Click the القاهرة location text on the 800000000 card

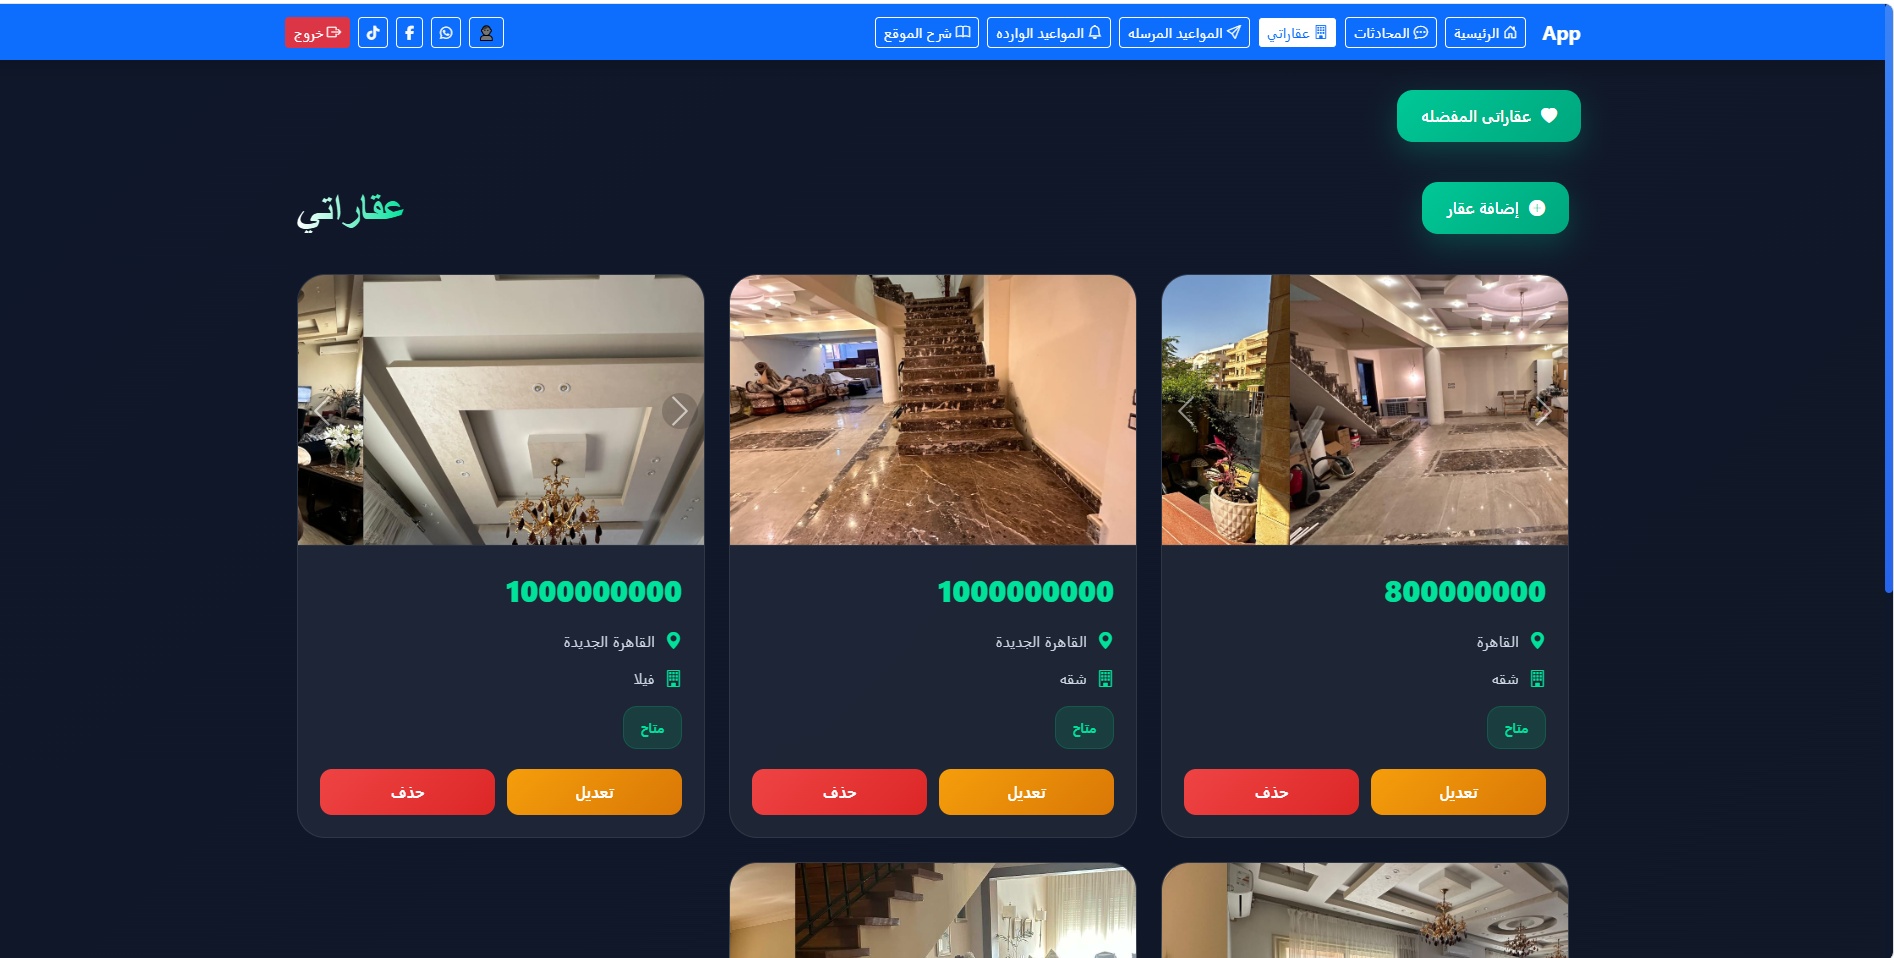1498,642
